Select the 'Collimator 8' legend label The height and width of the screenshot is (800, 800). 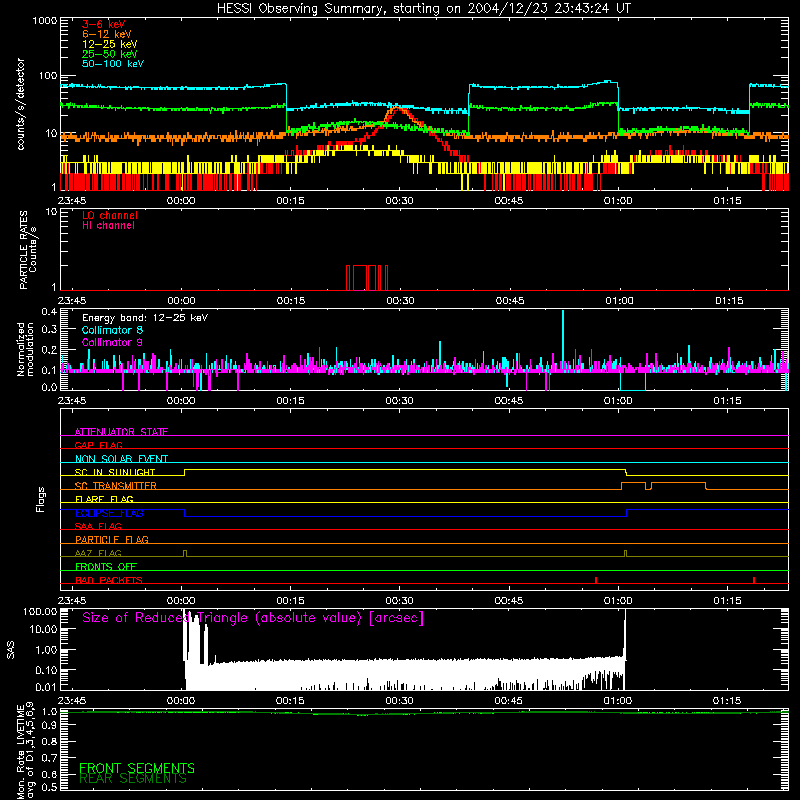[x=112, y=330]
